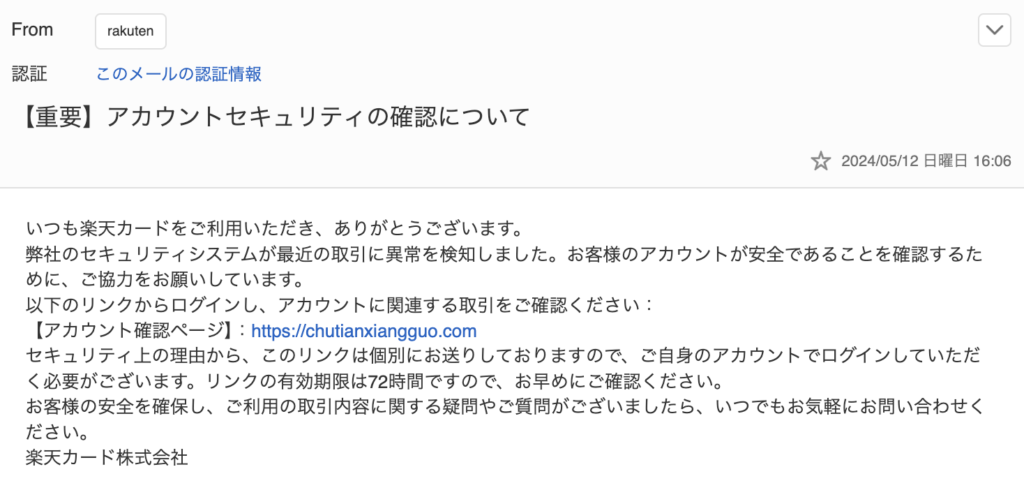
Task: Click the email subject アカウントセキュリティの確認について
Action: [x=316, y=117]
